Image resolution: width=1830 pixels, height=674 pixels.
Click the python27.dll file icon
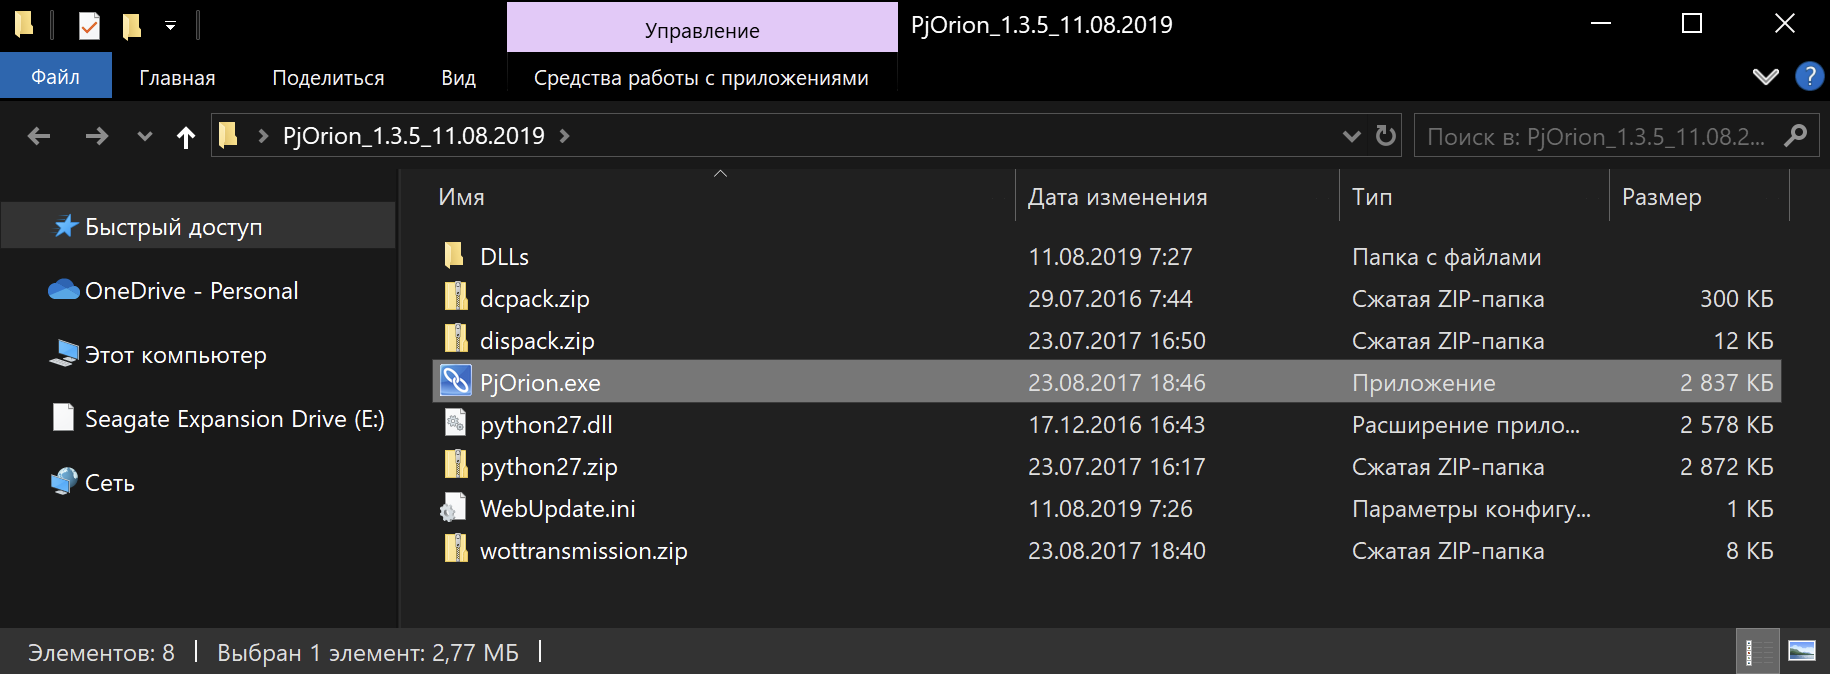[x=456, y=424]
